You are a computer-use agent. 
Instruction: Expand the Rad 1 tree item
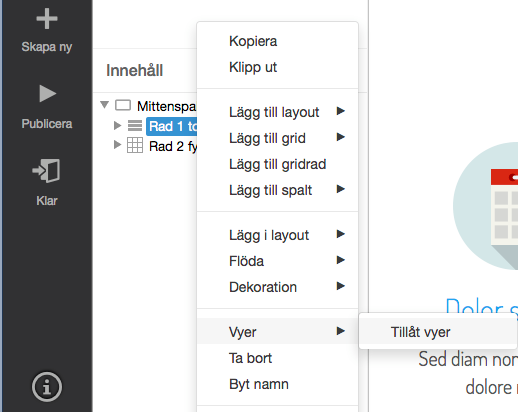point(117,125)
